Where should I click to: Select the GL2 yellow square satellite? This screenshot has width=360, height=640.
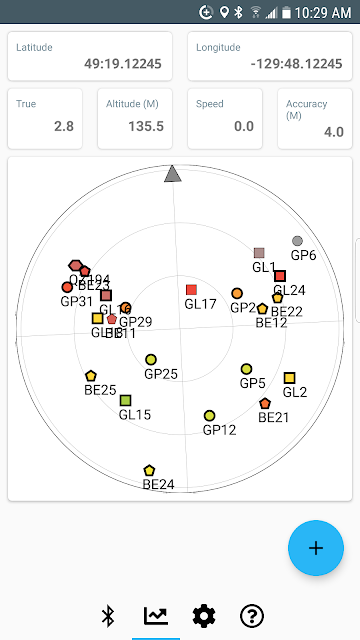coord(289,378)
